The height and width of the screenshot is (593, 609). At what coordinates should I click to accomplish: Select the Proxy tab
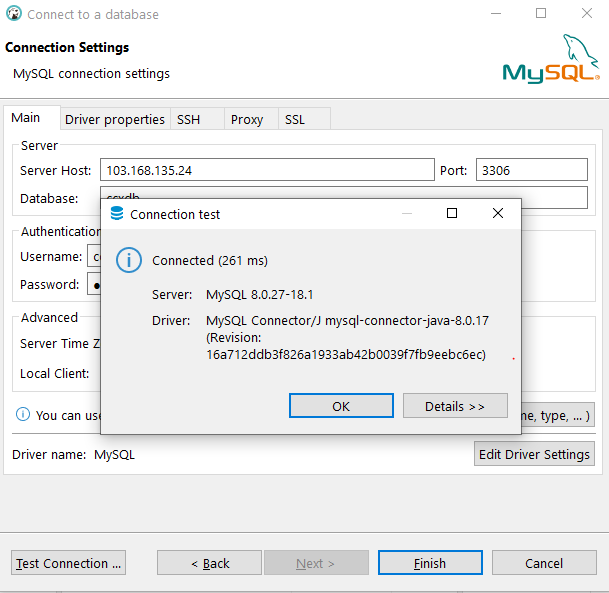pyautogui.click(x=247, y=119)
